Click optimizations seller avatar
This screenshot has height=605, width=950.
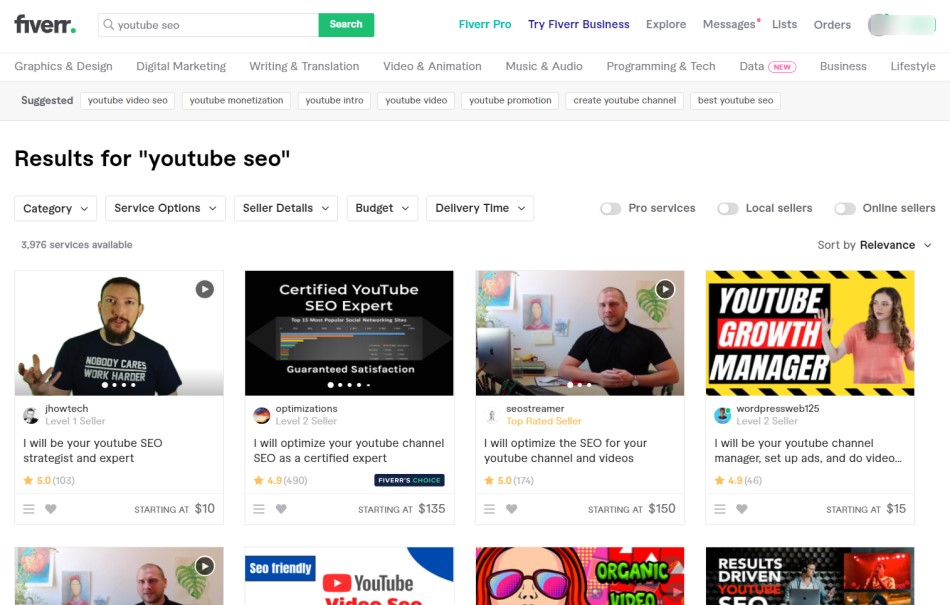click(x=262, y=415)
